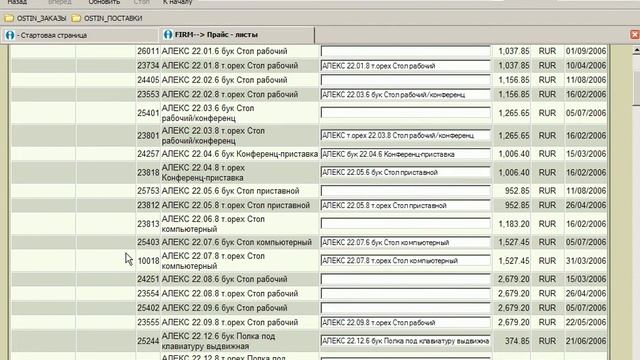Image resolution: width=640 pixels, height=360 pixels.
Task: Click АЛЕКС 22.09.6 бук Стол рабочий name
Action: [224, 308]
